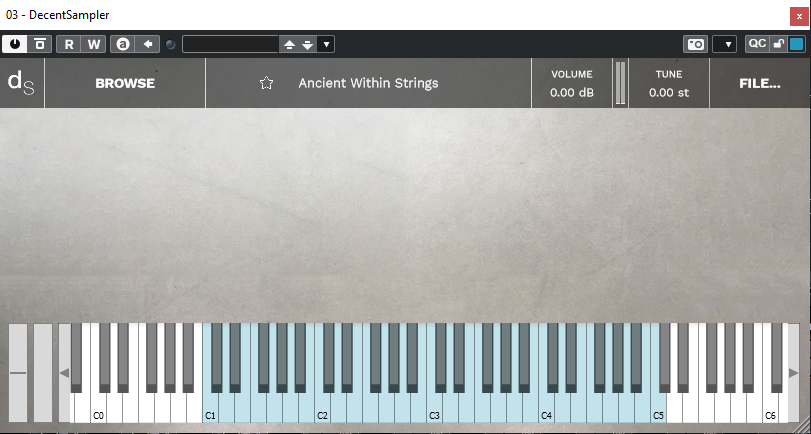Shift keyboard right with the arrow

[793, 372]
